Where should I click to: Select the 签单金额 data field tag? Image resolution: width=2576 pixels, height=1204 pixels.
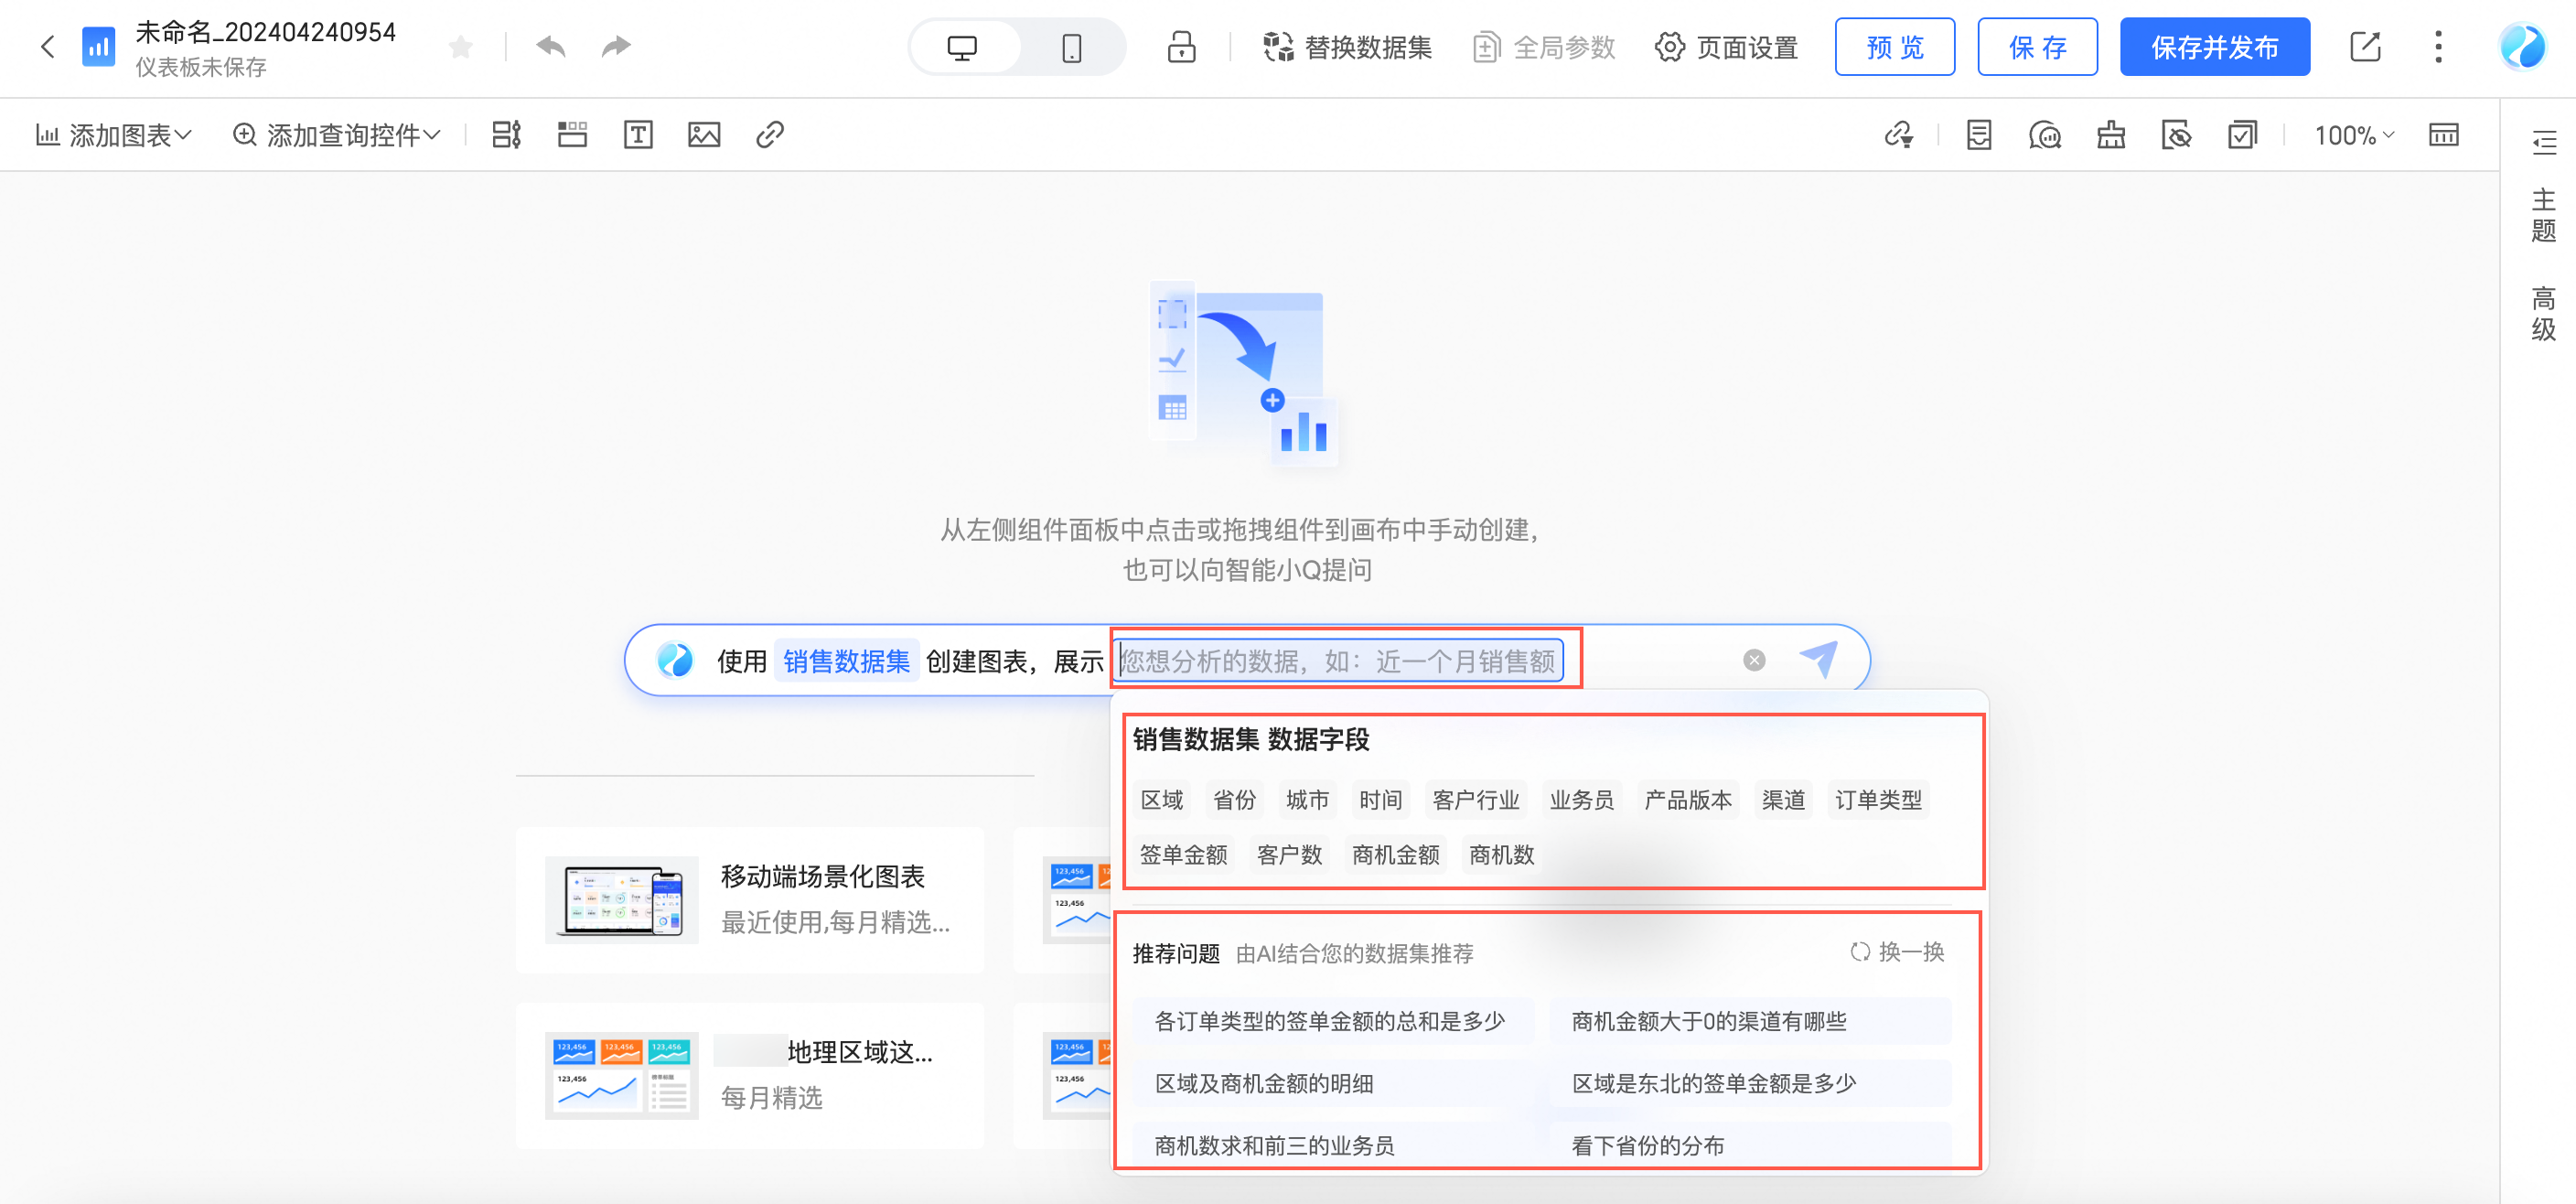[1183, 854]
